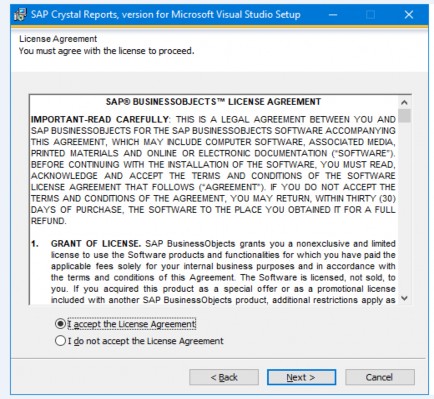Click the license text scrollbar thumb
The image size is (434, 399).
pos(404,116)
